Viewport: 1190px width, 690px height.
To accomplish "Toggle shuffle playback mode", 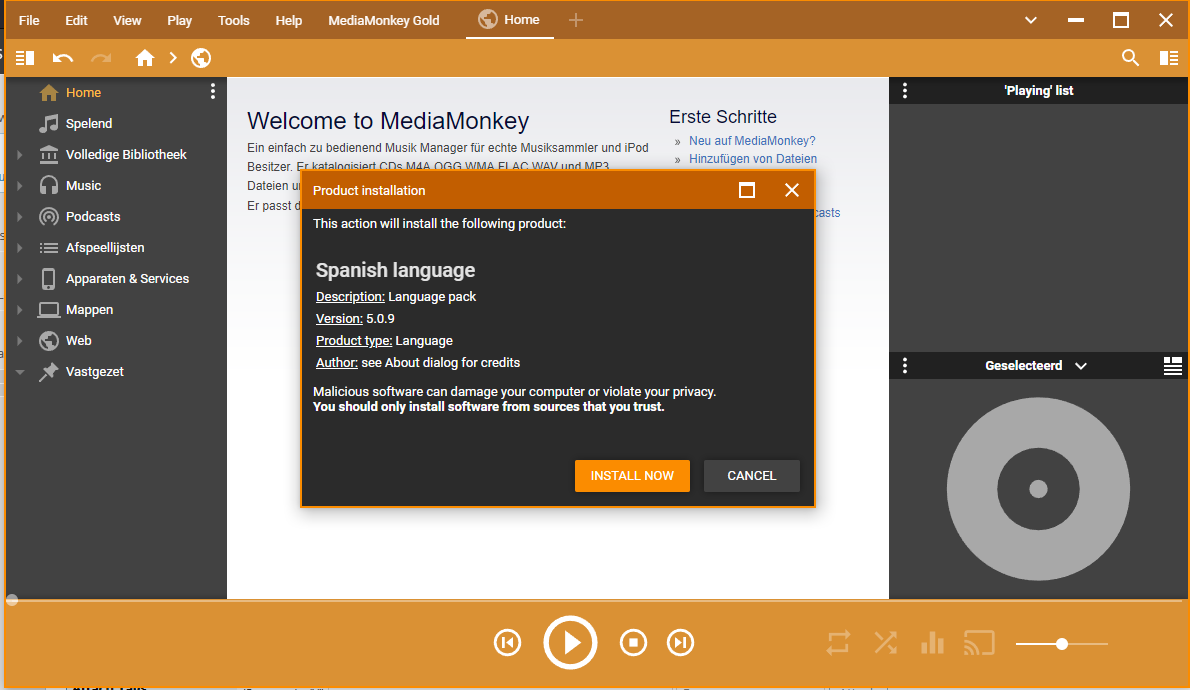I will (x=885, y=643).
